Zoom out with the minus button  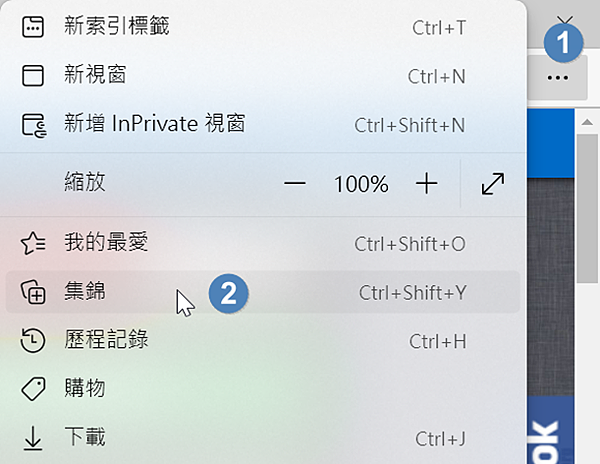click(x=294, y=184)
